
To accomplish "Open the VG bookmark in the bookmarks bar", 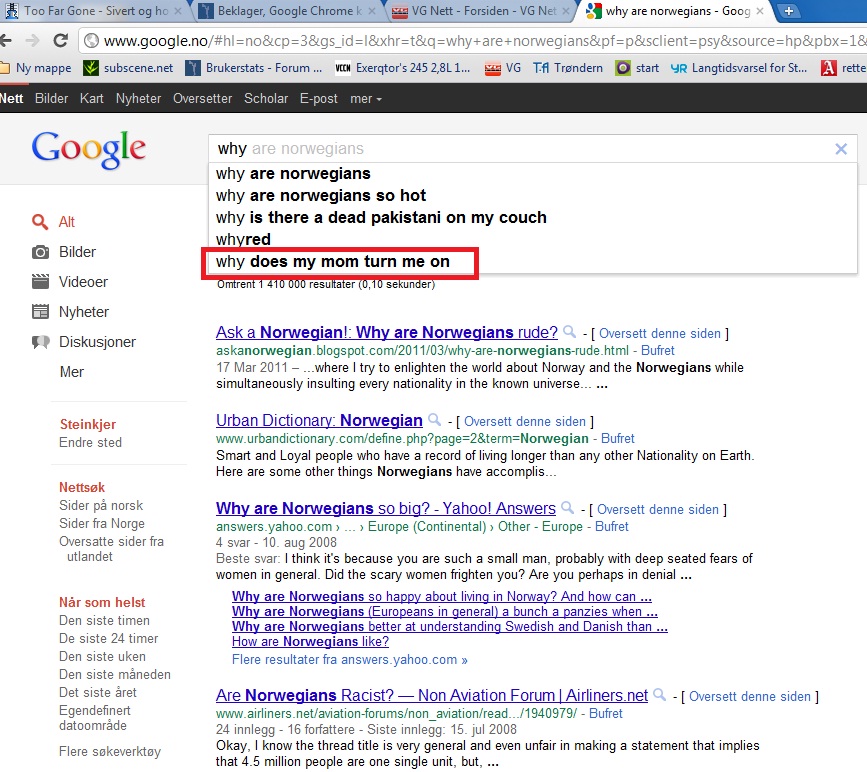I will [x=503, y=68].
